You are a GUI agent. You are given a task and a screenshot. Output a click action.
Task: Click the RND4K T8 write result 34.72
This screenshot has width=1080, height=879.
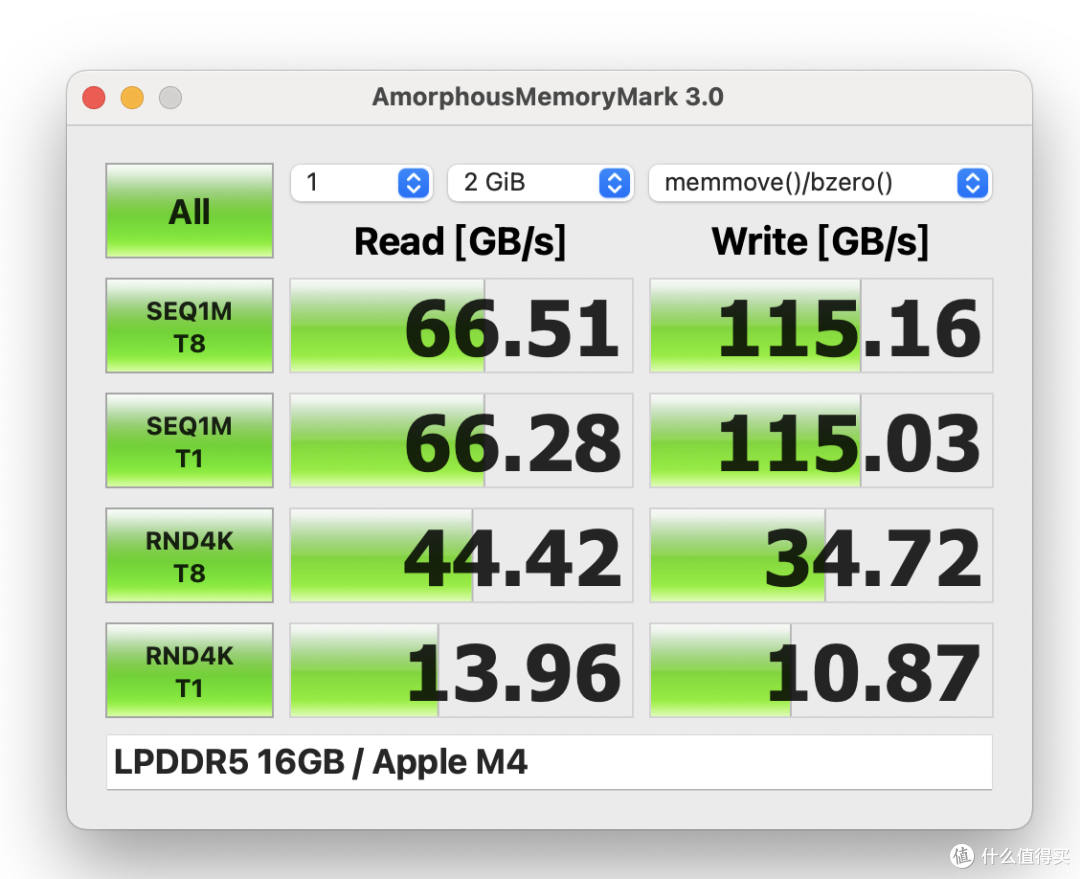[821, 556]
